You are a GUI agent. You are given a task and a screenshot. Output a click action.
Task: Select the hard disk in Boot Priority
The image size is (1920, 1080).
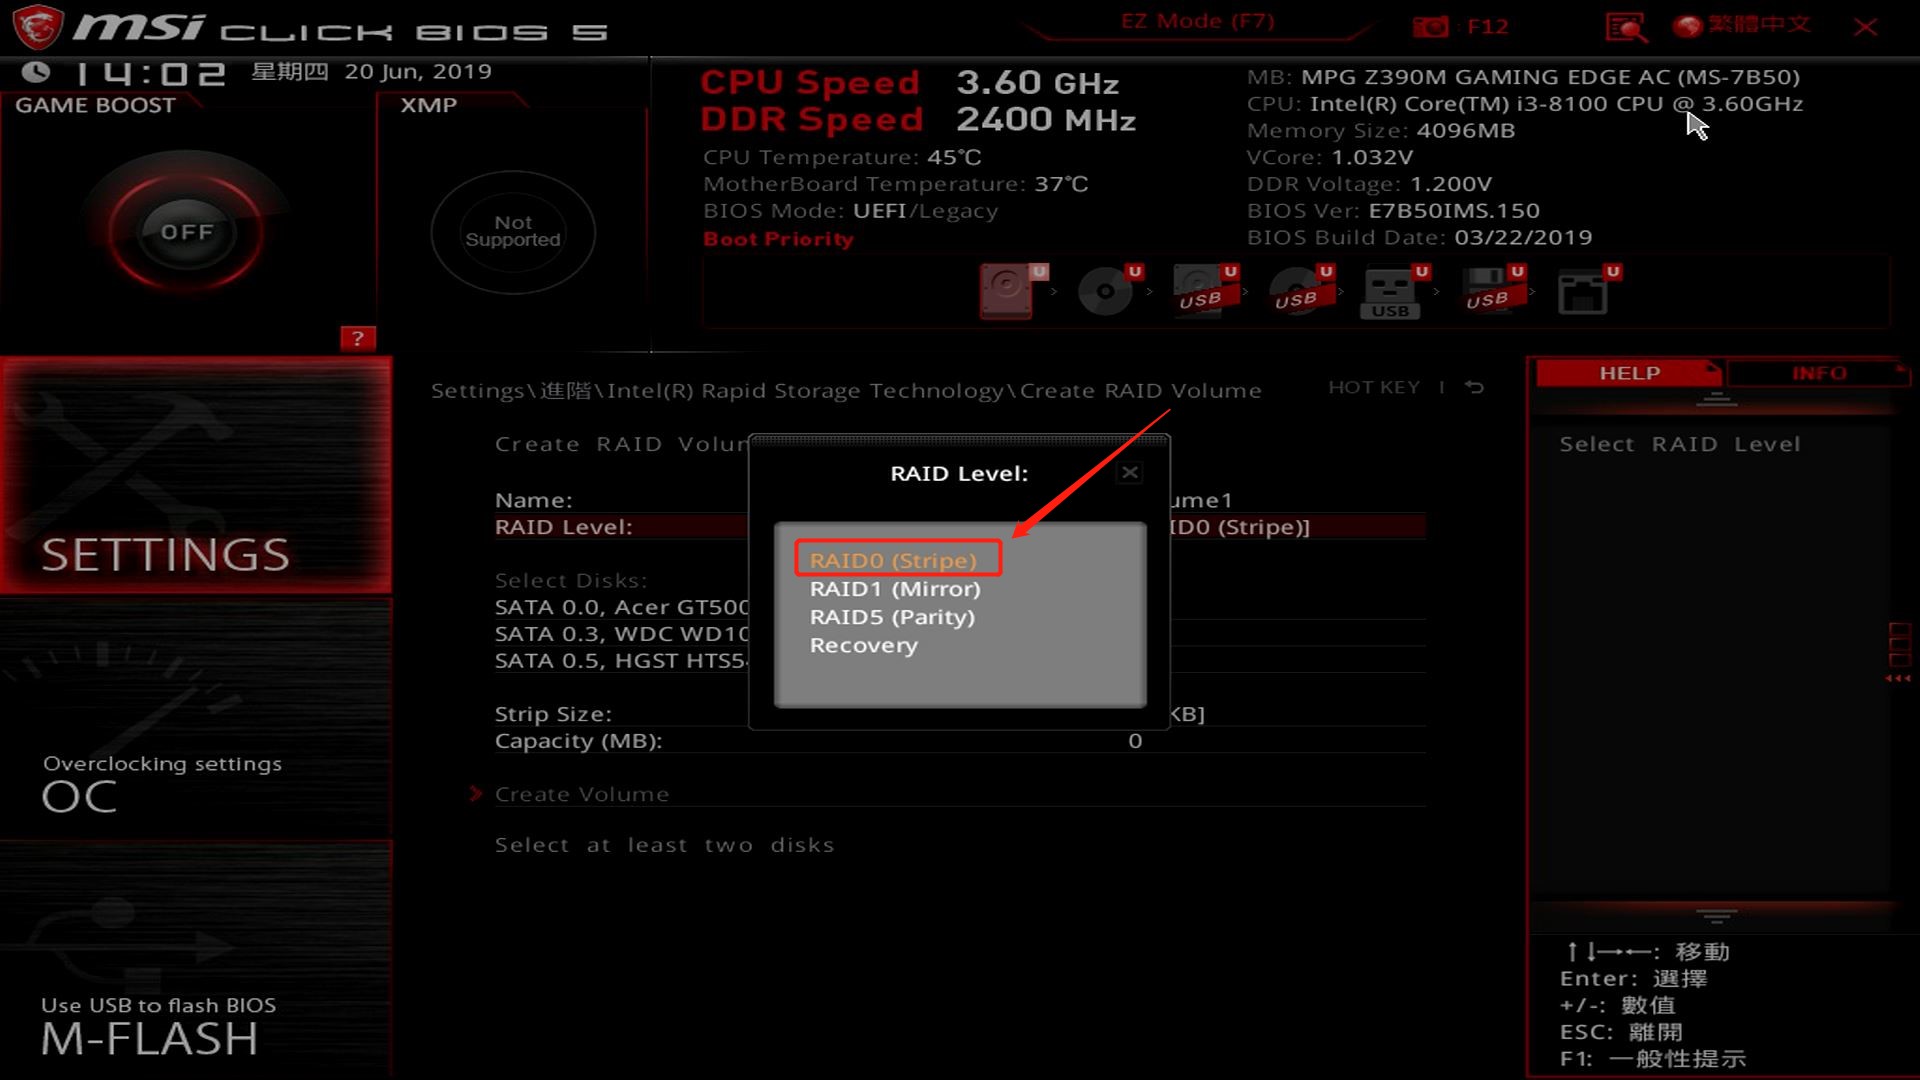coord(1008,290)
